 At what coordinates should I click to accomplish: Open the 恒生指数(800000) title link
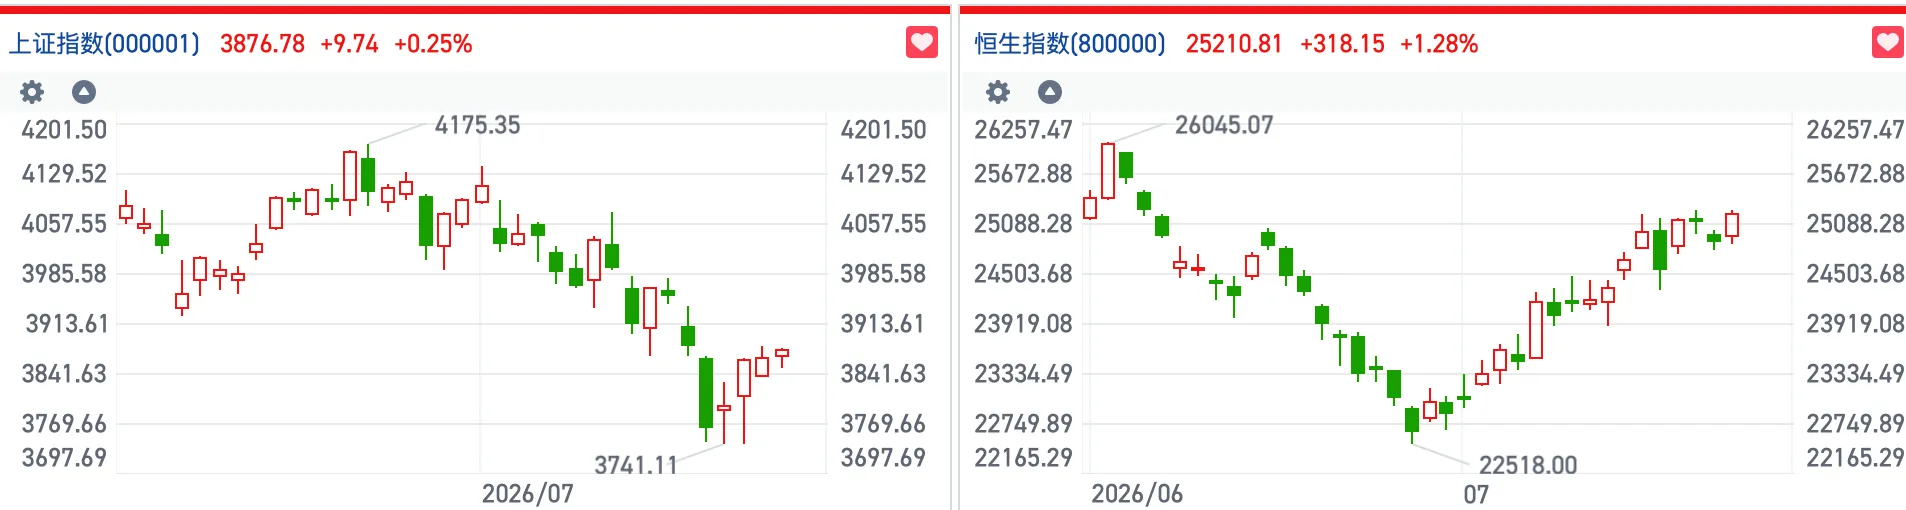coord(1070,44)
